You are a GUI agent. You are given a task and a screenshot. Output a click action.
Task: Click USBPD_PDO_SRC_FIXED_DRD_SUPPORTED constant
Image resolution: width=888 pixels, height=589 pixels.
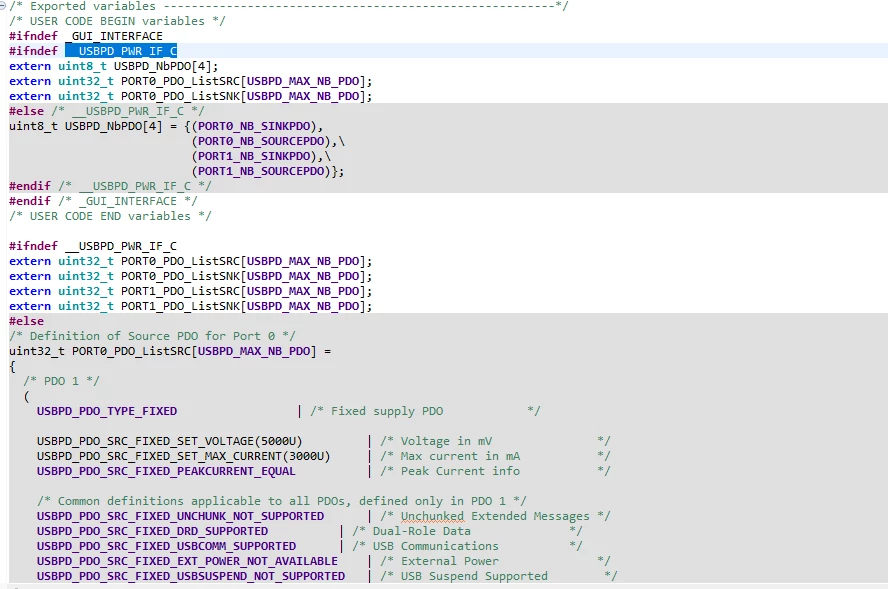coord(152,531)
